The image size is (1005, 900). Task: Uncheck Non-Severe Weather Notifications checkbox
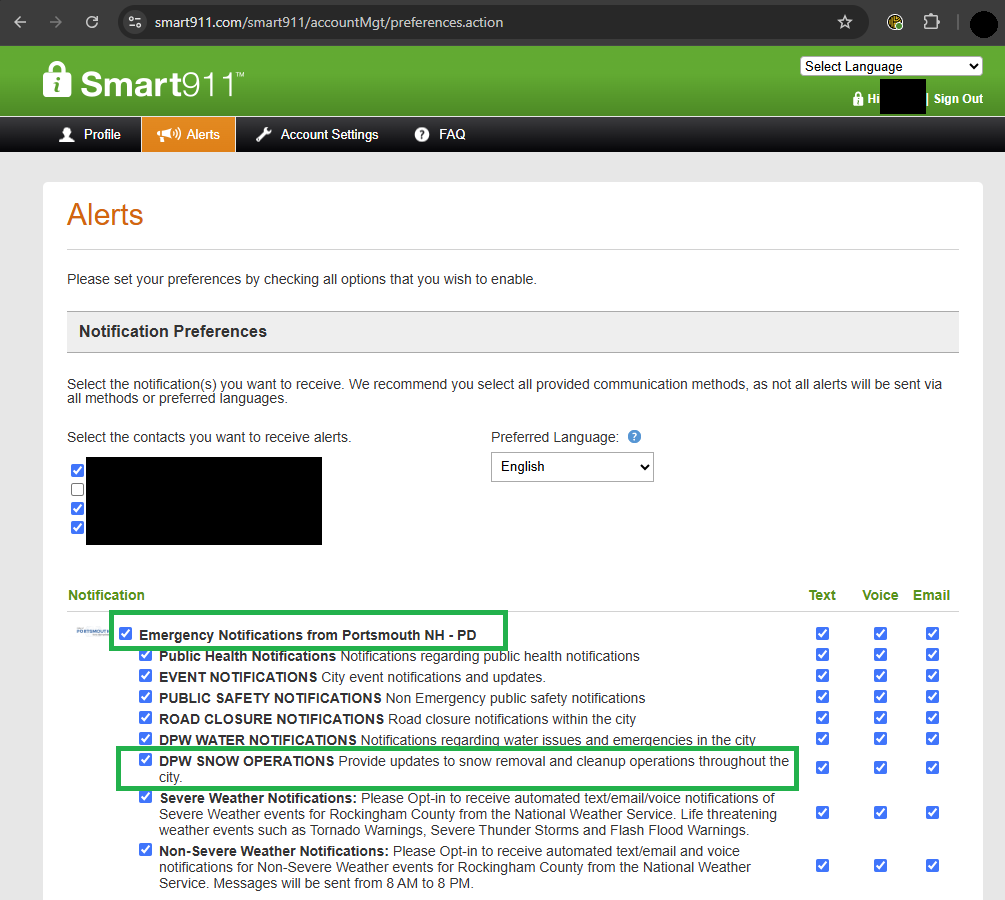tap(145, 850)
